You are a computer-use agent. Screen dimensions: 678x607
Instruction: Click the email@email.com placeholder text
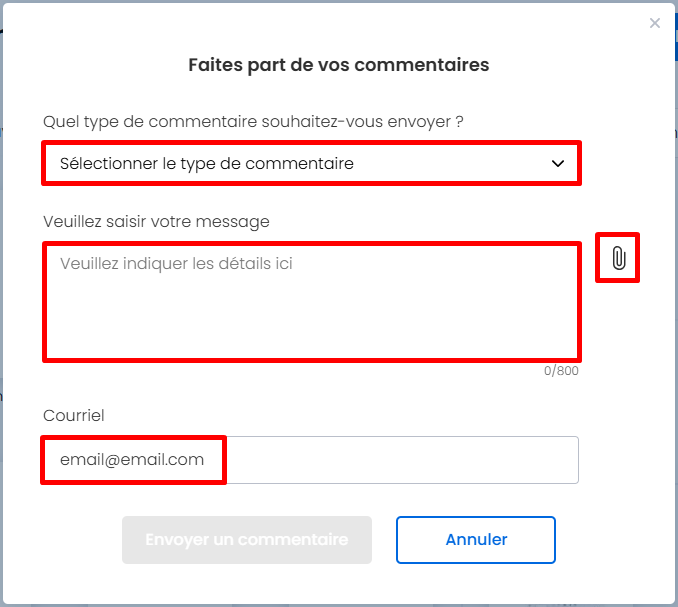[x=132, y=460]
